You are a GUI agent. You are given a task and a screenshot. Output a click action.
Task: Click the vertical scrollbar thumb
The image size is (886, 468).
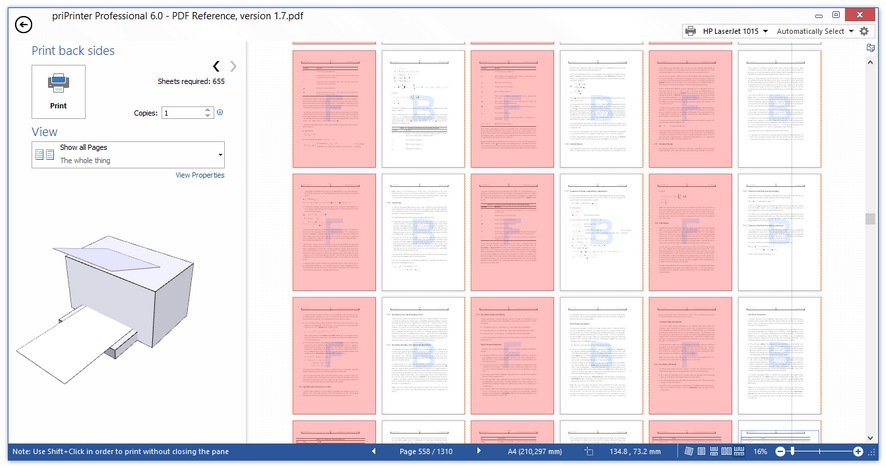click(870, 218)
